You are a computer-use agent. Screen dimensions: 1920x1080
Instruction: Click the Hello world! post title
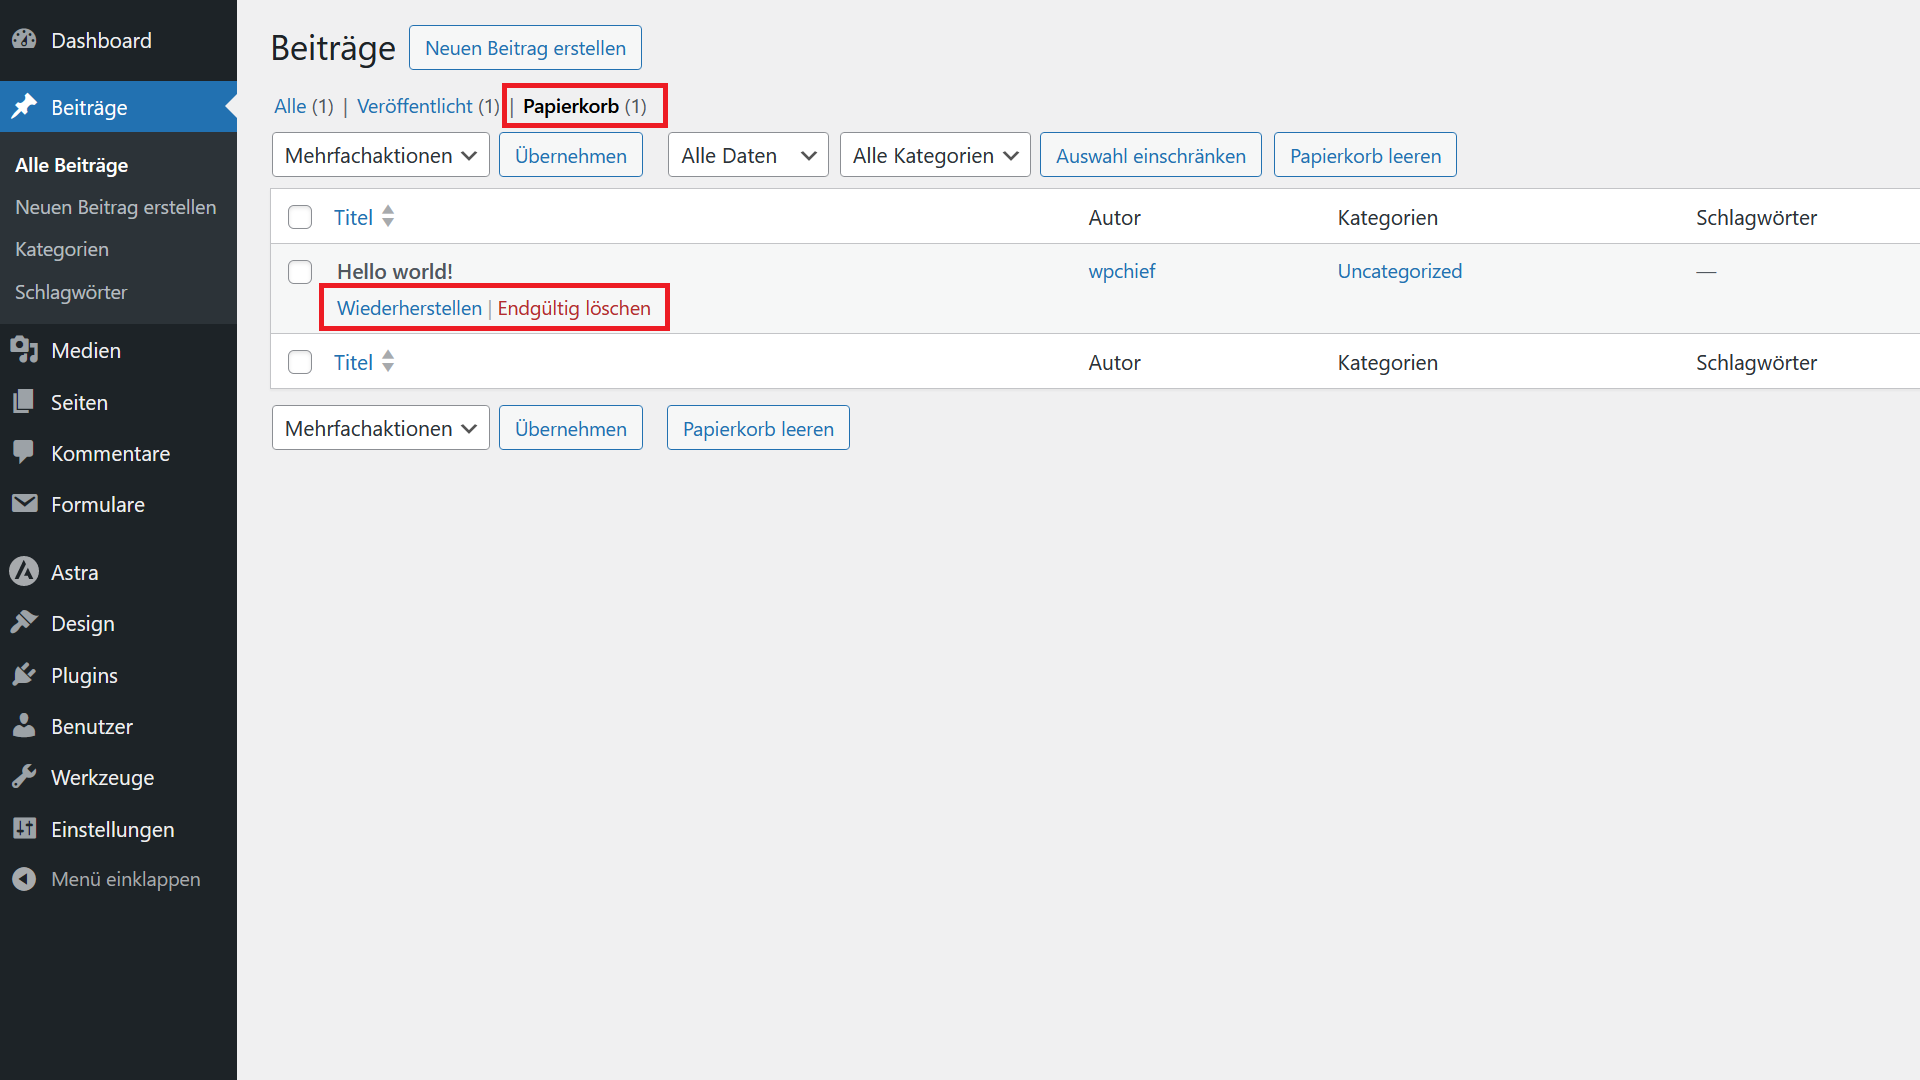pos(395,271)
